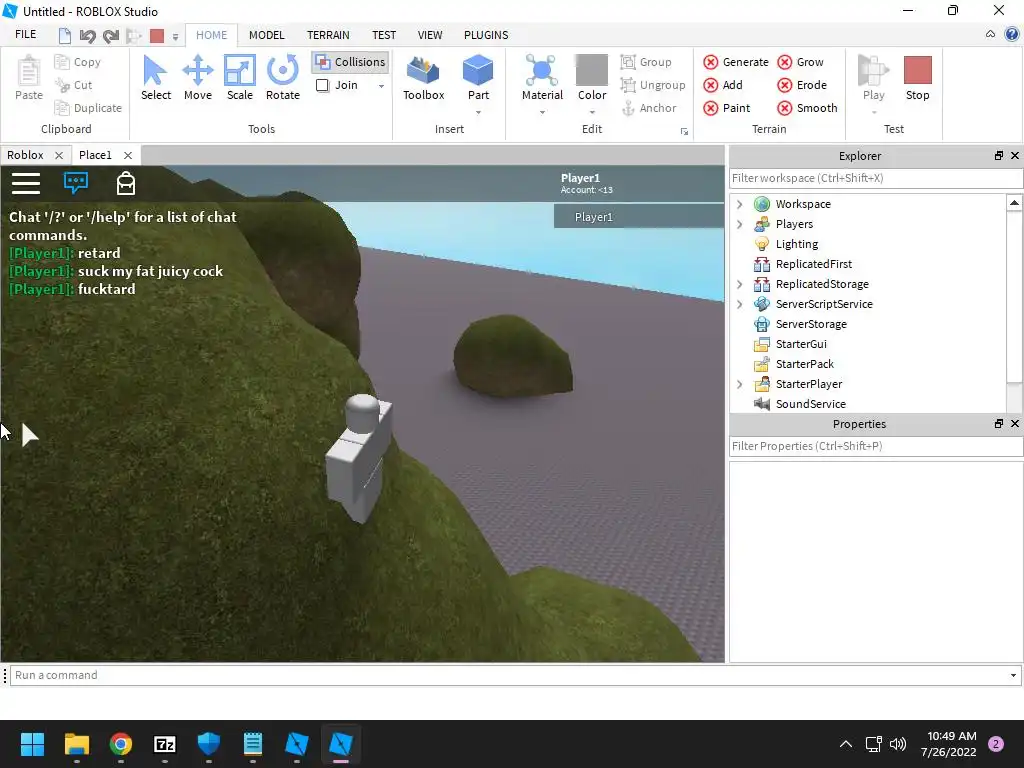Expand the ReplicatedStorage node
1024x768 pixels.
click(739, 284)
